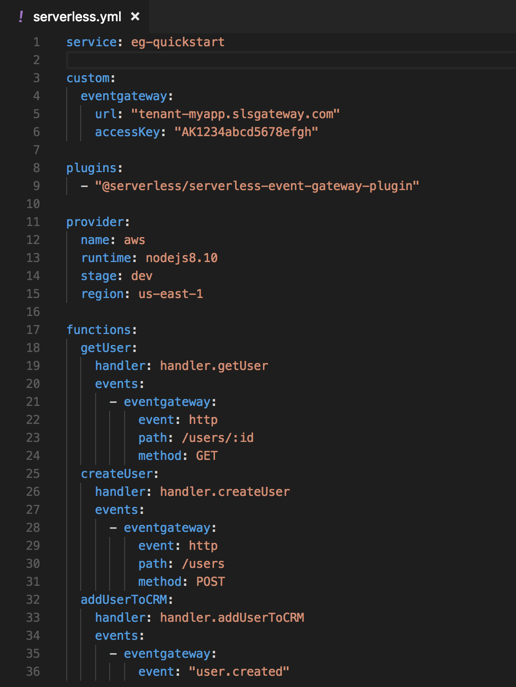Close the serverless.yml tab
Screen dimensions: 516x687
(x=135, y=17)
